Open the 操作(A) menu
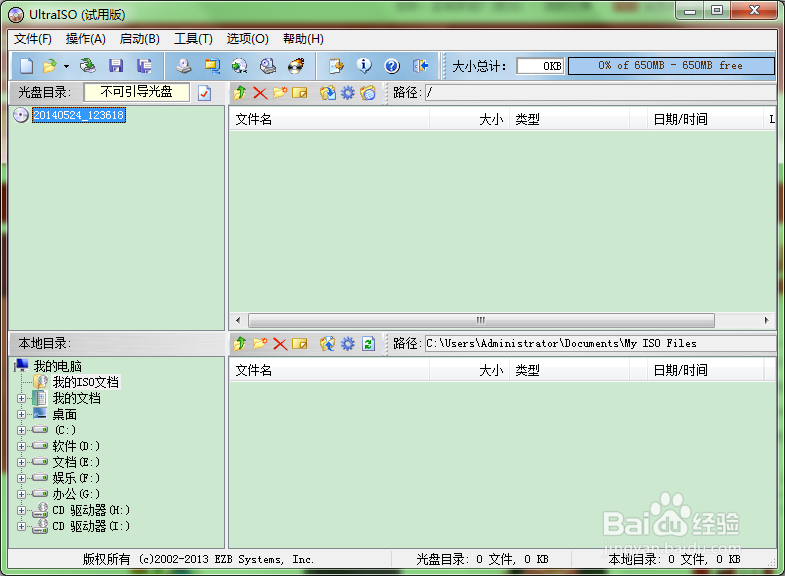The width and height of the screenshot is (785, 576). pyautogui.click(x=86, y=39)
